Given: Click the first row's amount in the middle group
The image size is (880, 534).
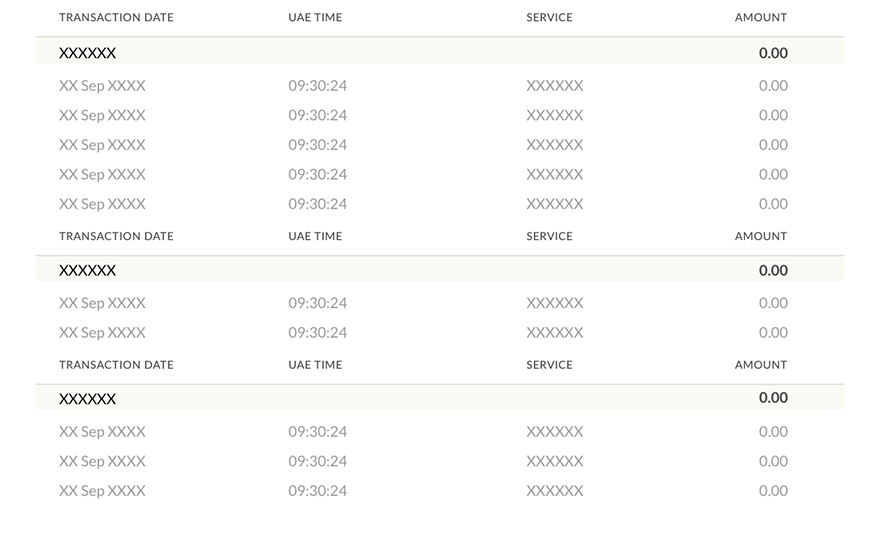Looking at the screenshot, I should pos(773,303).
